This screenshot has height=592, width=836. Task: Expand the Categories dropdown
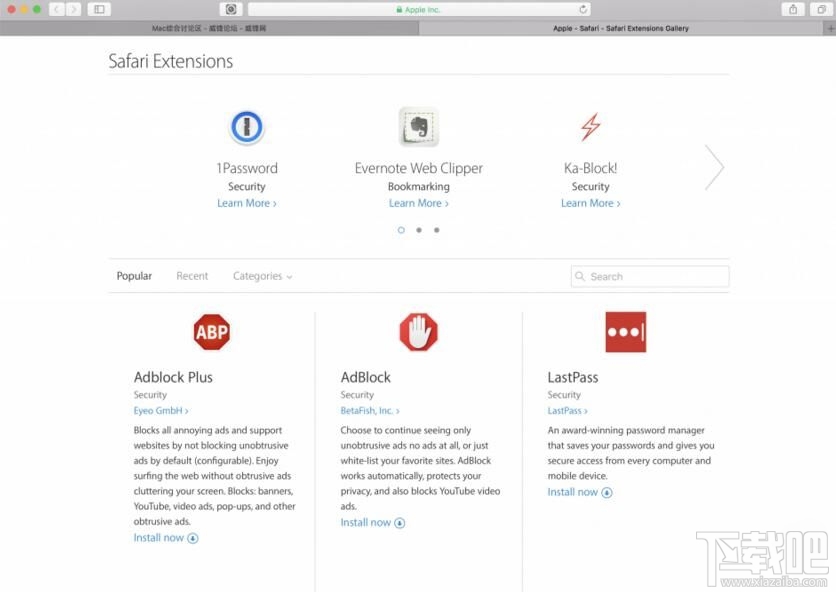point(262,276)
